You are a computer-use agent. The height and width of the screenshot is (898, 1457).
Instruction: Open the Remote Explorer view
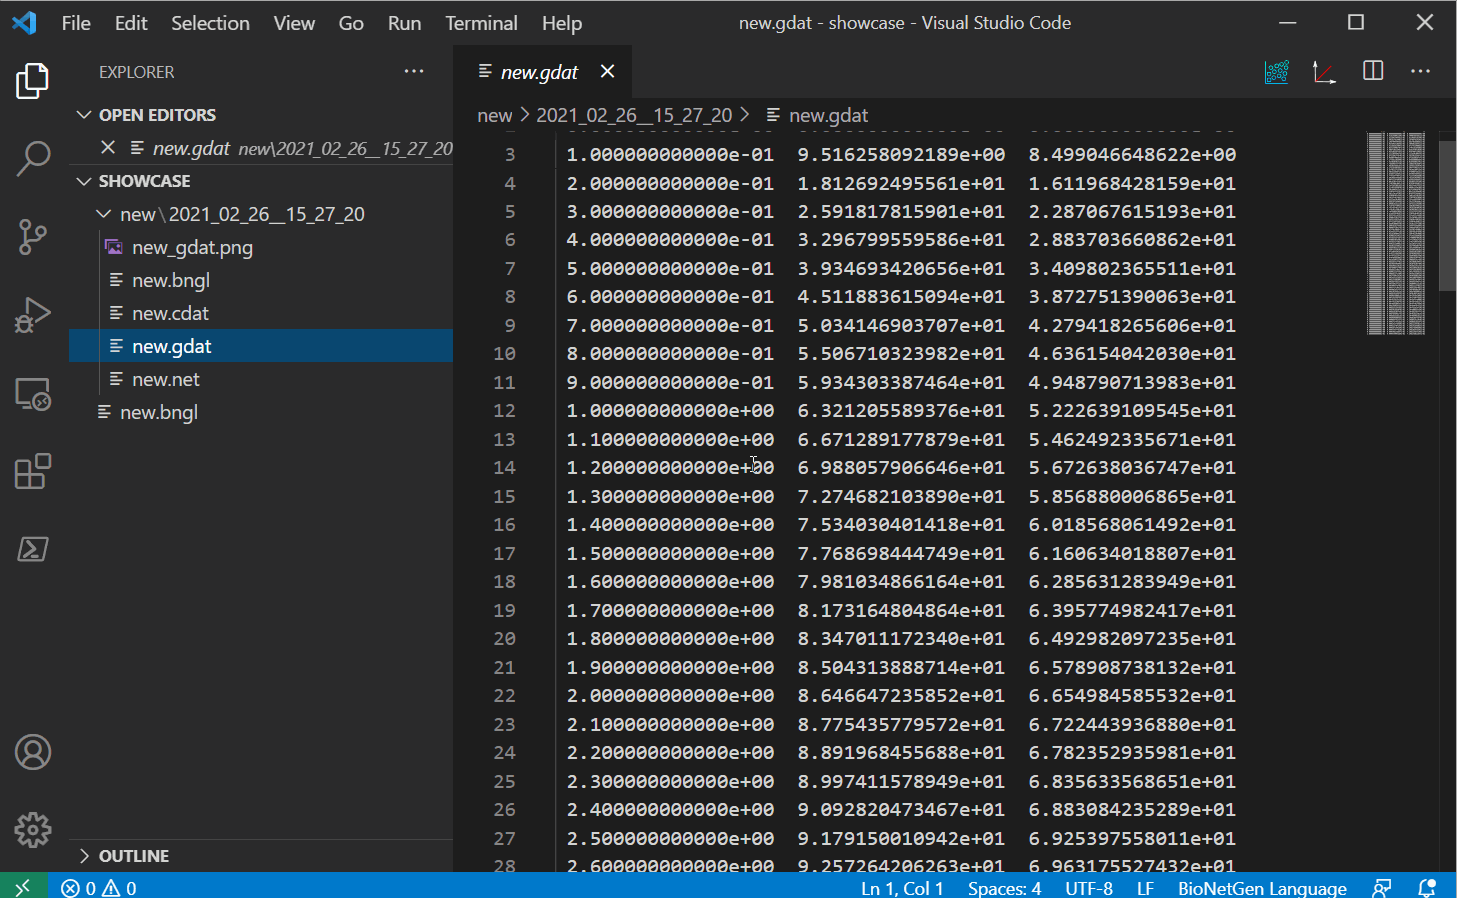[x=33, y=394]
